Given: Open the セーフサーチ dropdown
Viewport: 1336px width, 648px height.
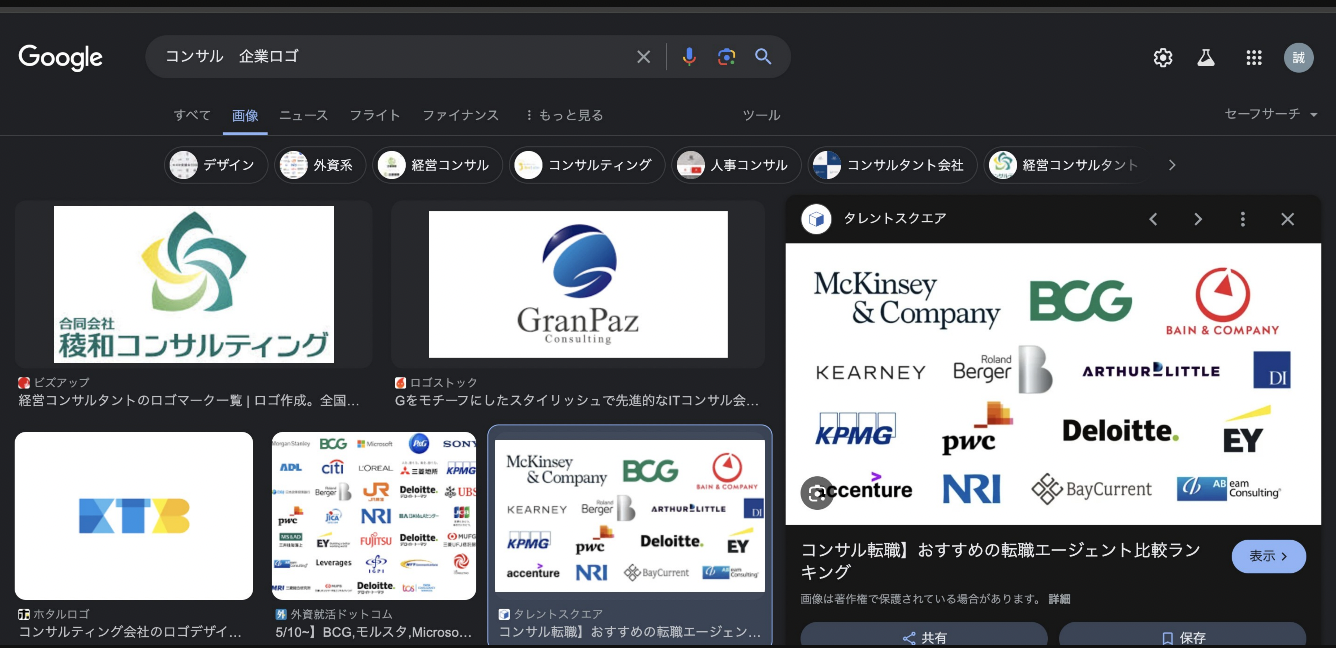Looking at the screenshot, I should [1271, 114].
